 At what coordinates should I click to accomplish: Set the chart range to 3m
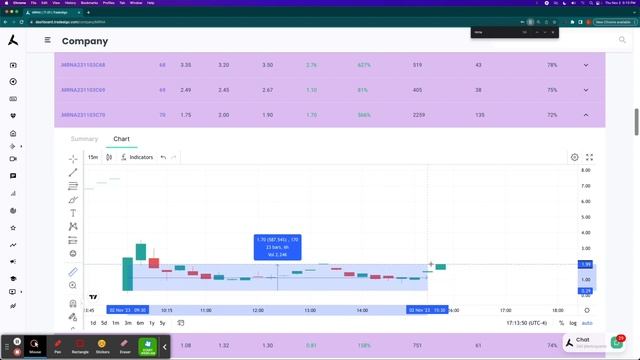[128, 323]
